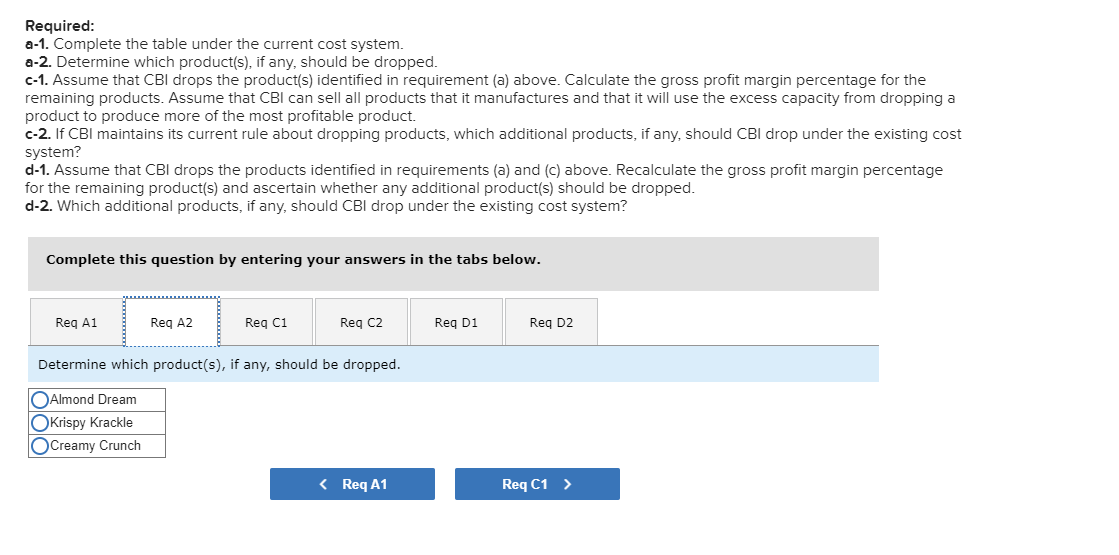Click the Determine which product(s) instruction bar
1119x555 pixels.
point(453,364)
